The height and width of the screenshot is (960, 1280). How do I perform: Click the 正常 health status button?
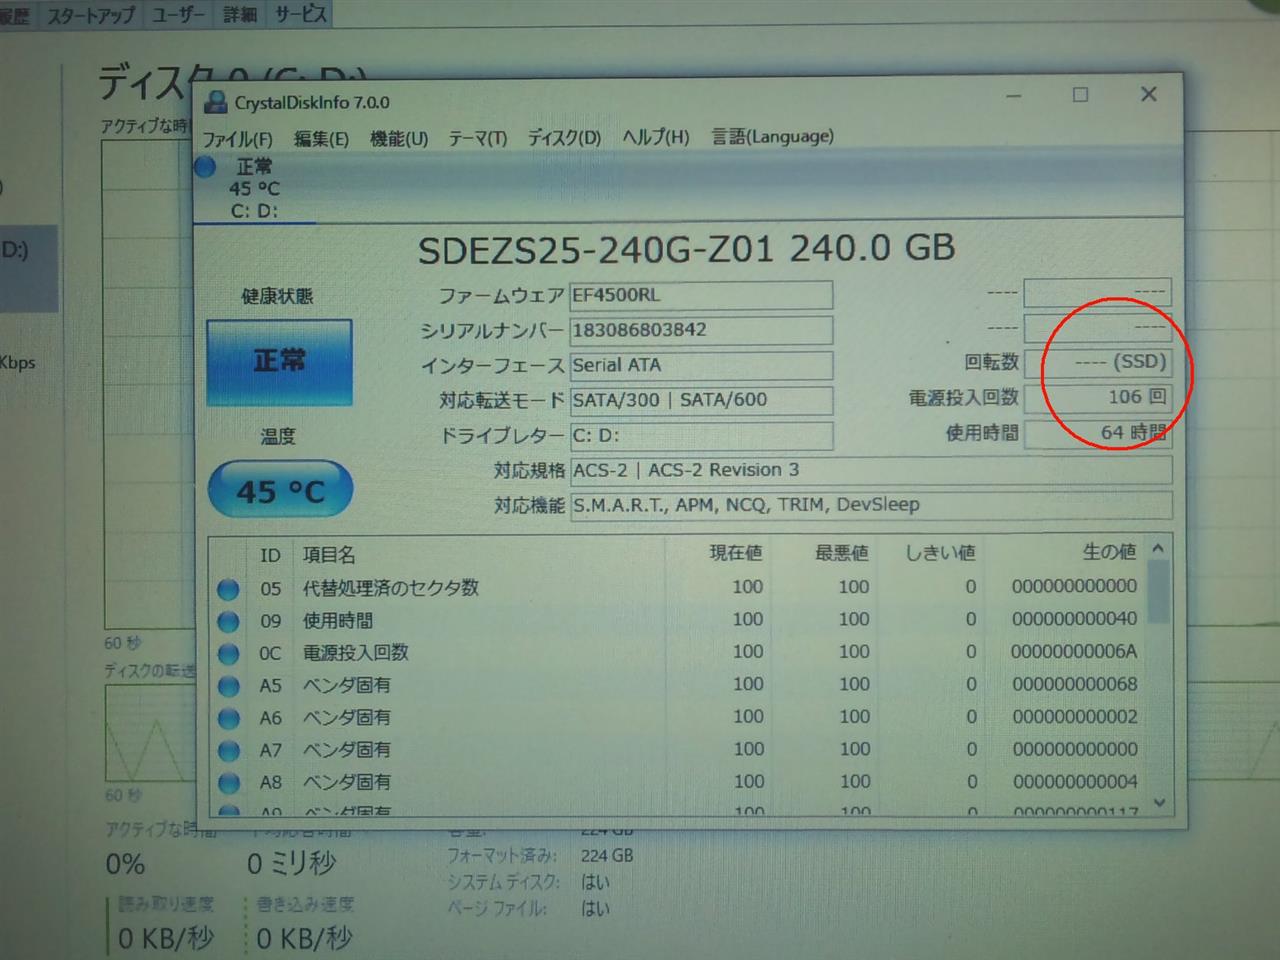click(x=279, y=362)
